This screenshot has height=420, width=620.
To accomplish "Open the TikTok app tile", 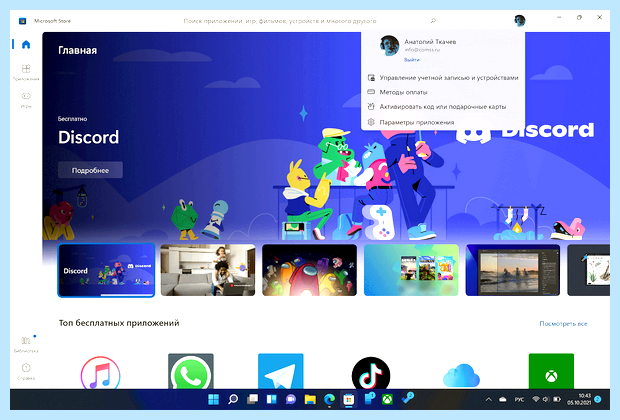I will (x=371, y=373).
